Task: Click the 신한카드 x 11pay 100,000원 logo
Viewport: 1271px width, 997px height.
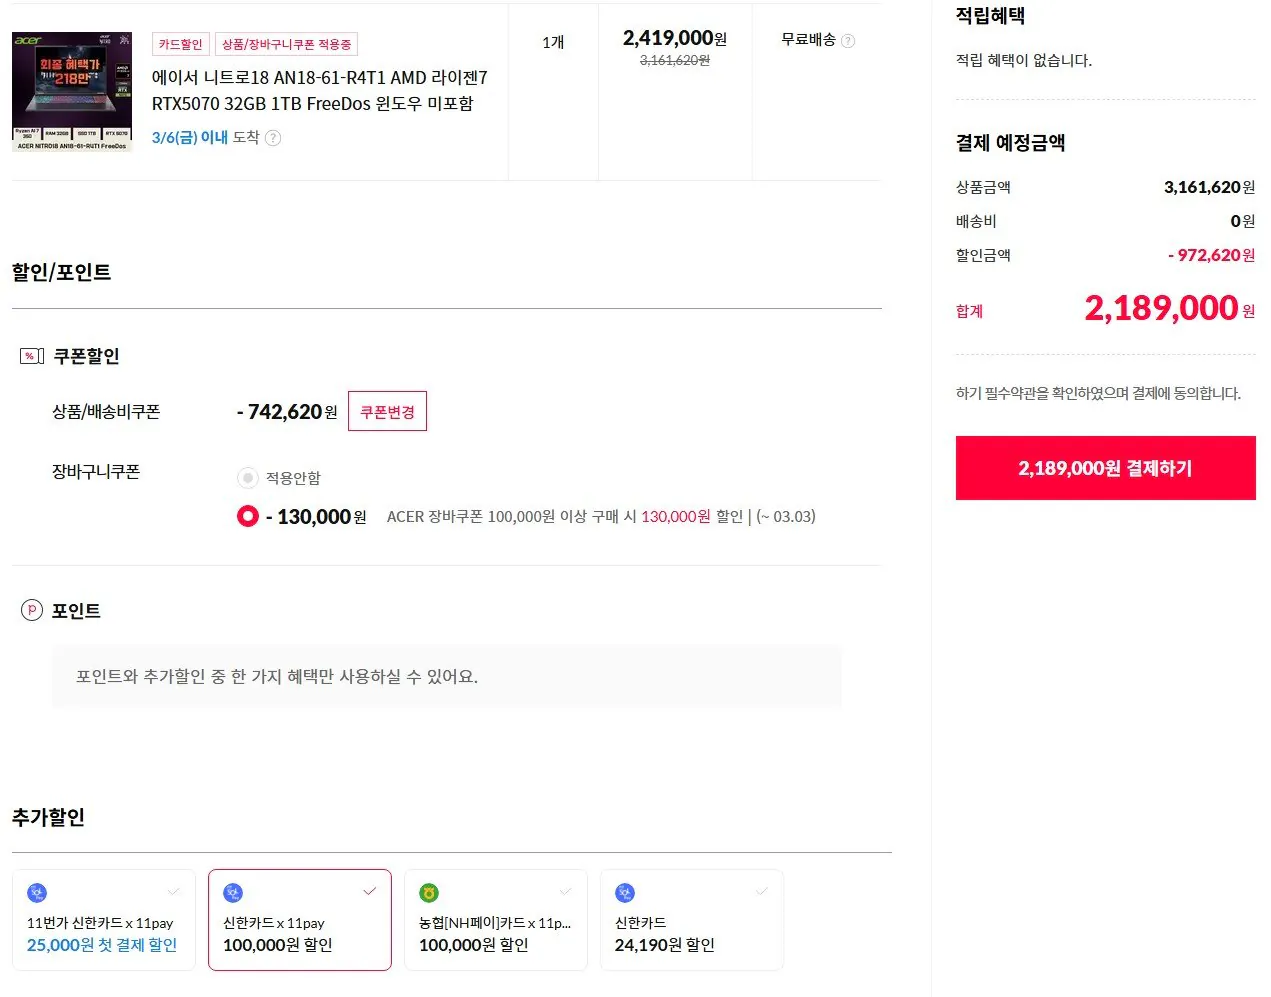Action: point(233,893)
